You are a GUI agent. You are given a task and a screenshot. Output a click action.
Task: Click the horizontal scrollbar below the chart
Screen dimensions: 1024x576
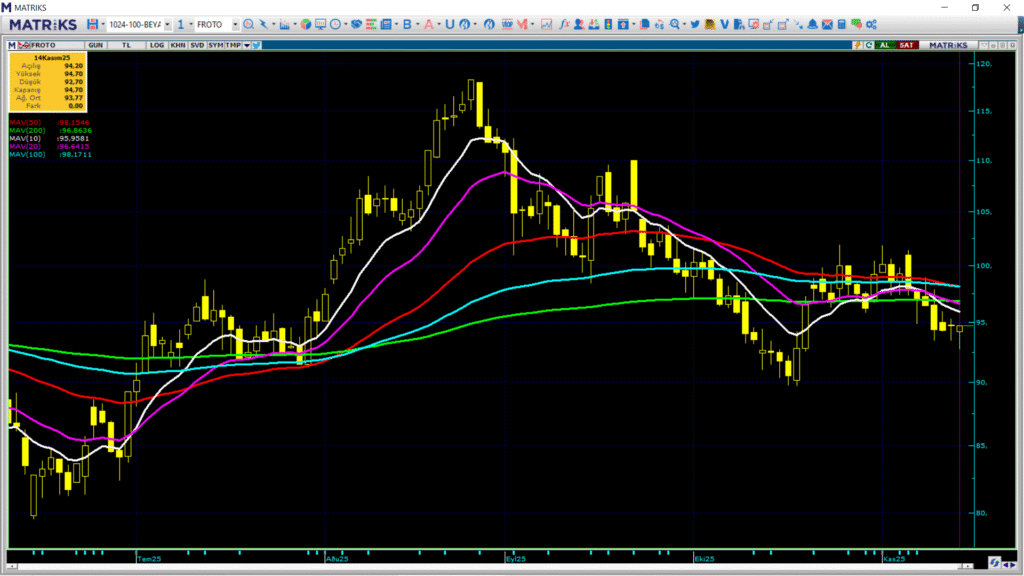(x=500, y=564)
